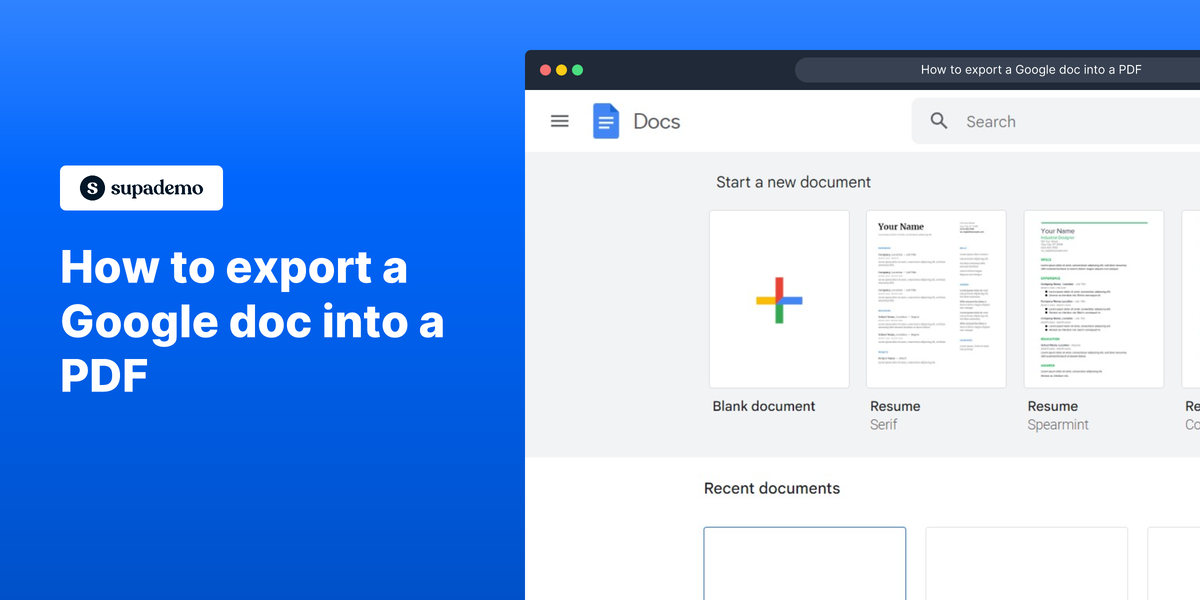Open the main hamburger menu
The height and width of the screenshot is (600, 1200).
pyautogui.click(x=559, y=120)
